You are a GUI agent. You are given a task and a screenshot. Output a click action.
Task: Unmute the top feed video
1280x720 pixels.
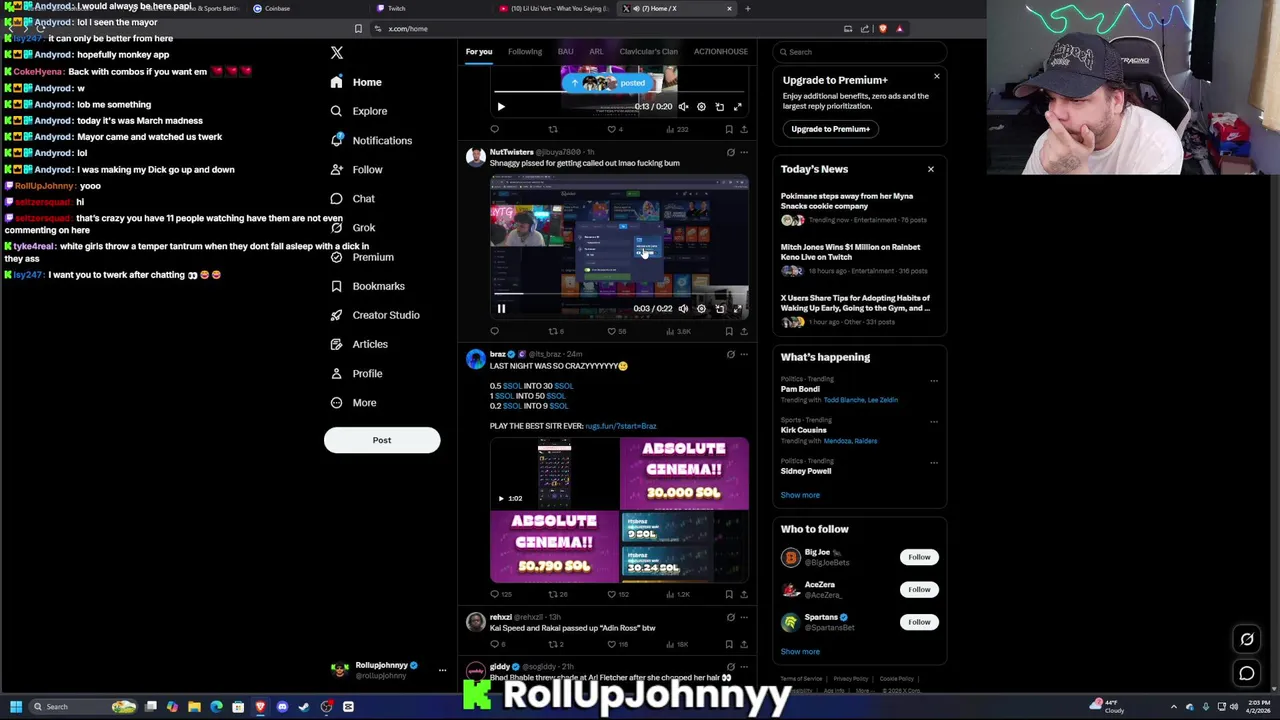point(683,106)
